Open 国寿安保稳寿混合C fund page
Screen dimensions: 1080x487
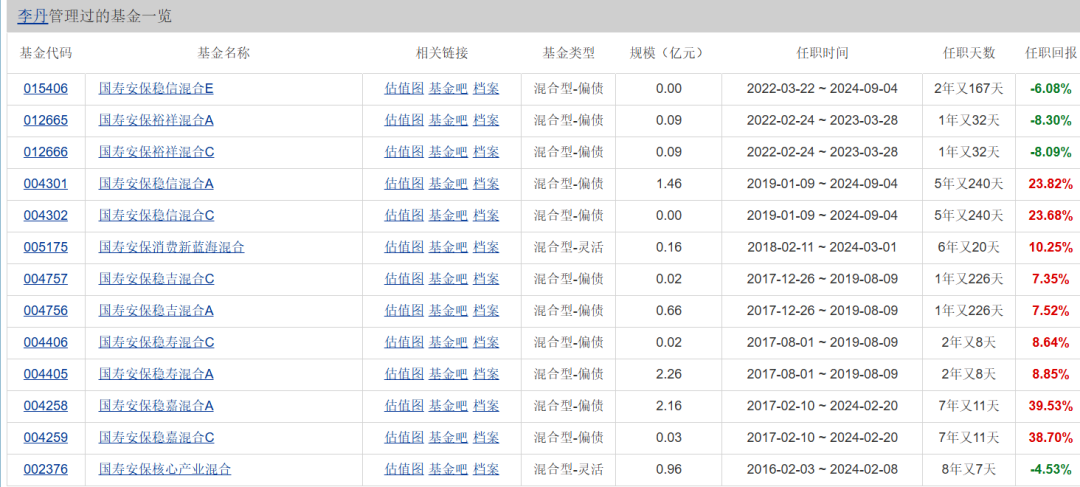tap(156, 342)
